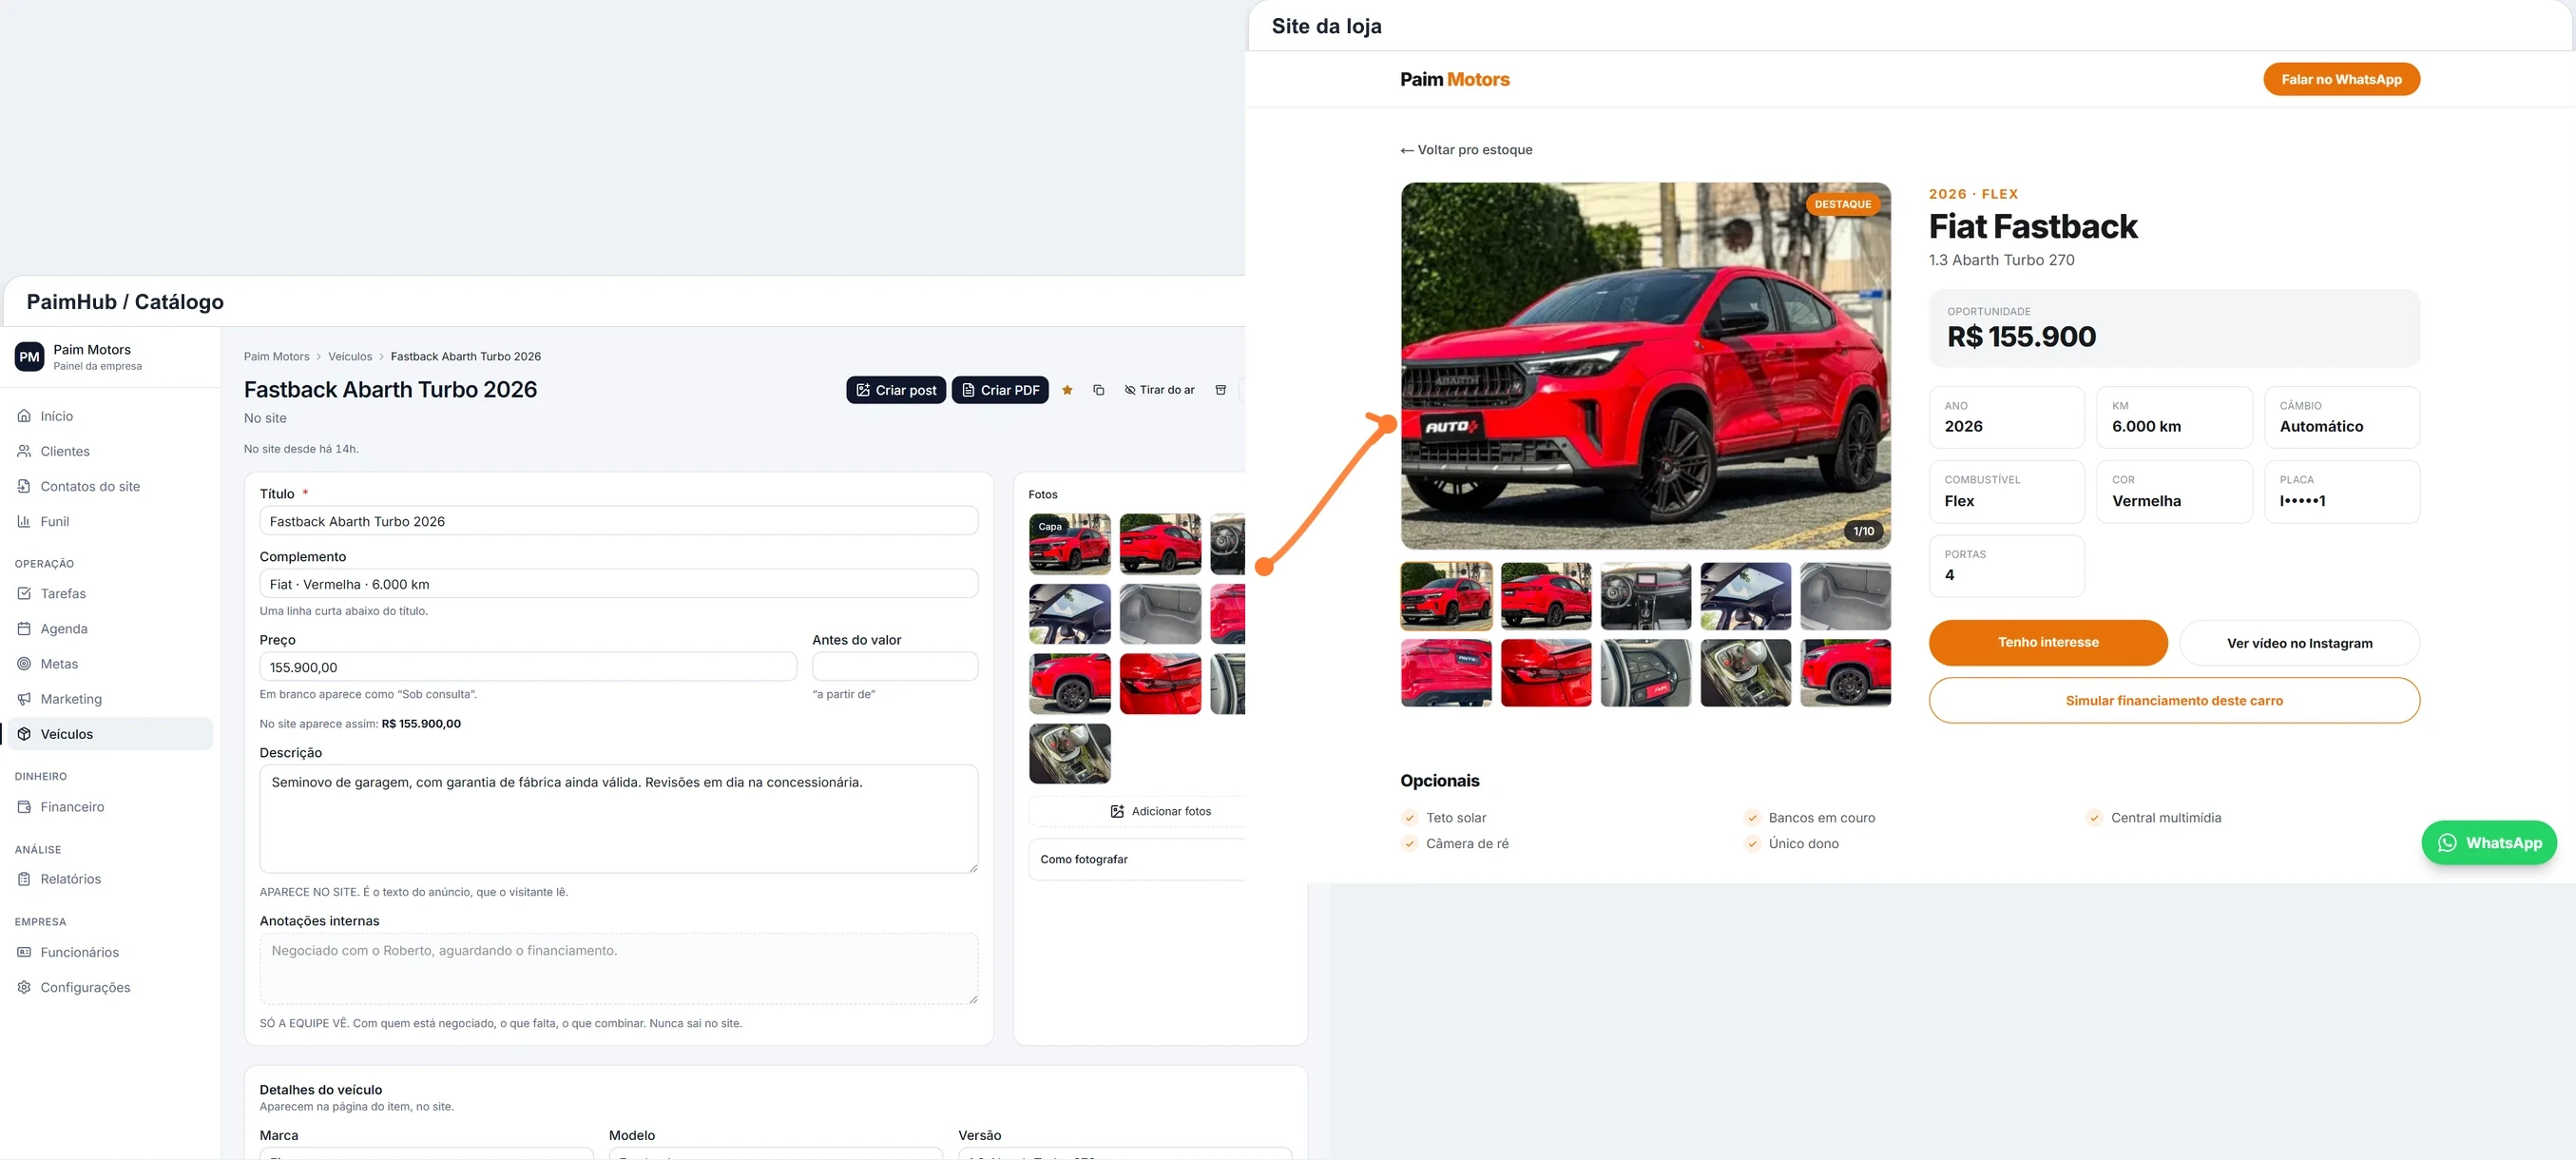Image resolution: width=2576 pixels, height=1160 pixels.
Task: Click the Criar post button
Action: click(x=896, y=390)
